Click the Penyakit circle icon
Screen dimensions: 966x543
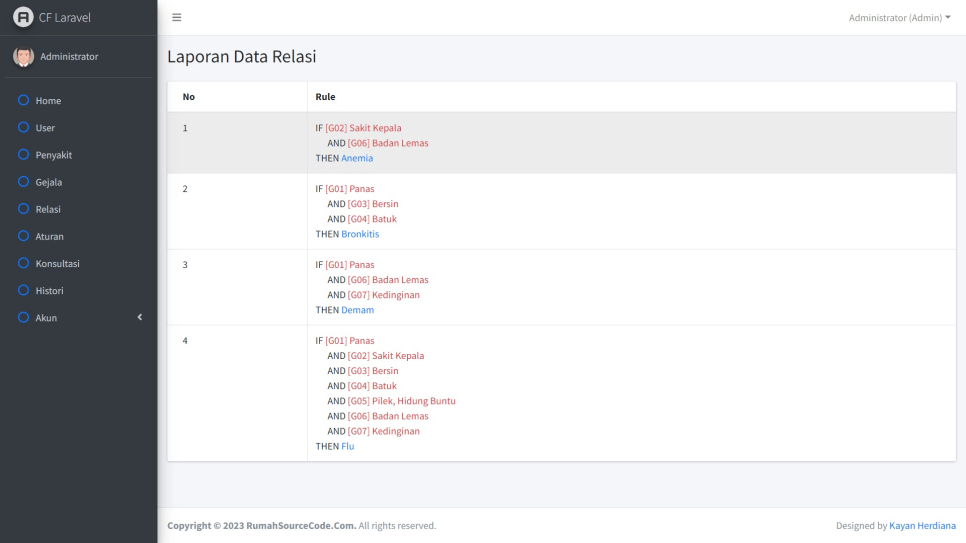click(23, 154)
